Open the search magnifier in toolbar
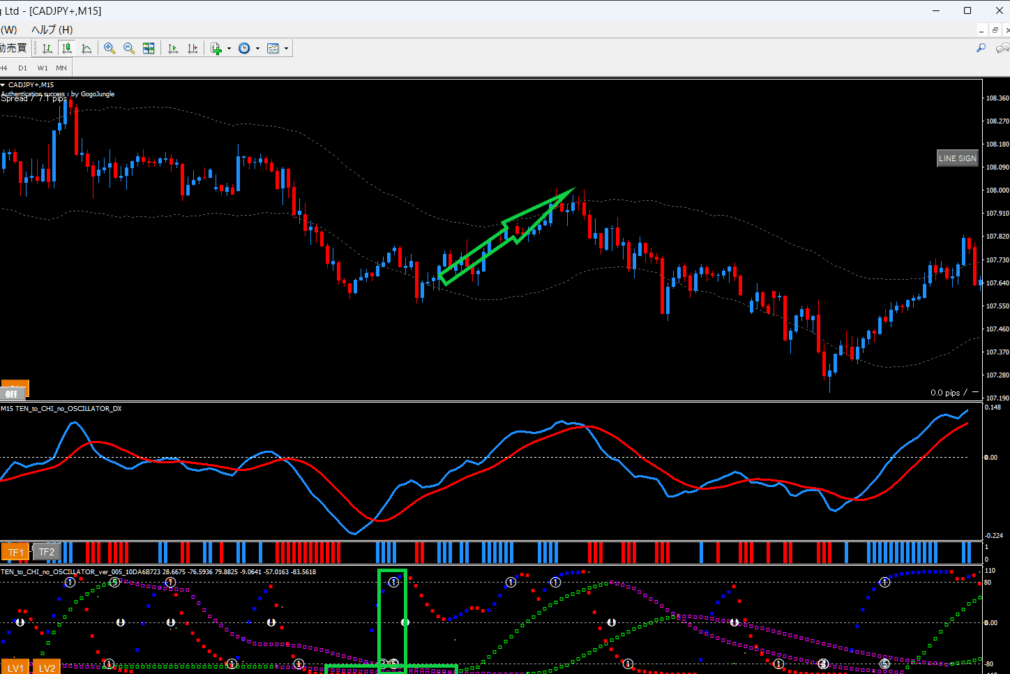Image resolution: width=1010 pixels, height=674 pixels. tap(981, 48)
